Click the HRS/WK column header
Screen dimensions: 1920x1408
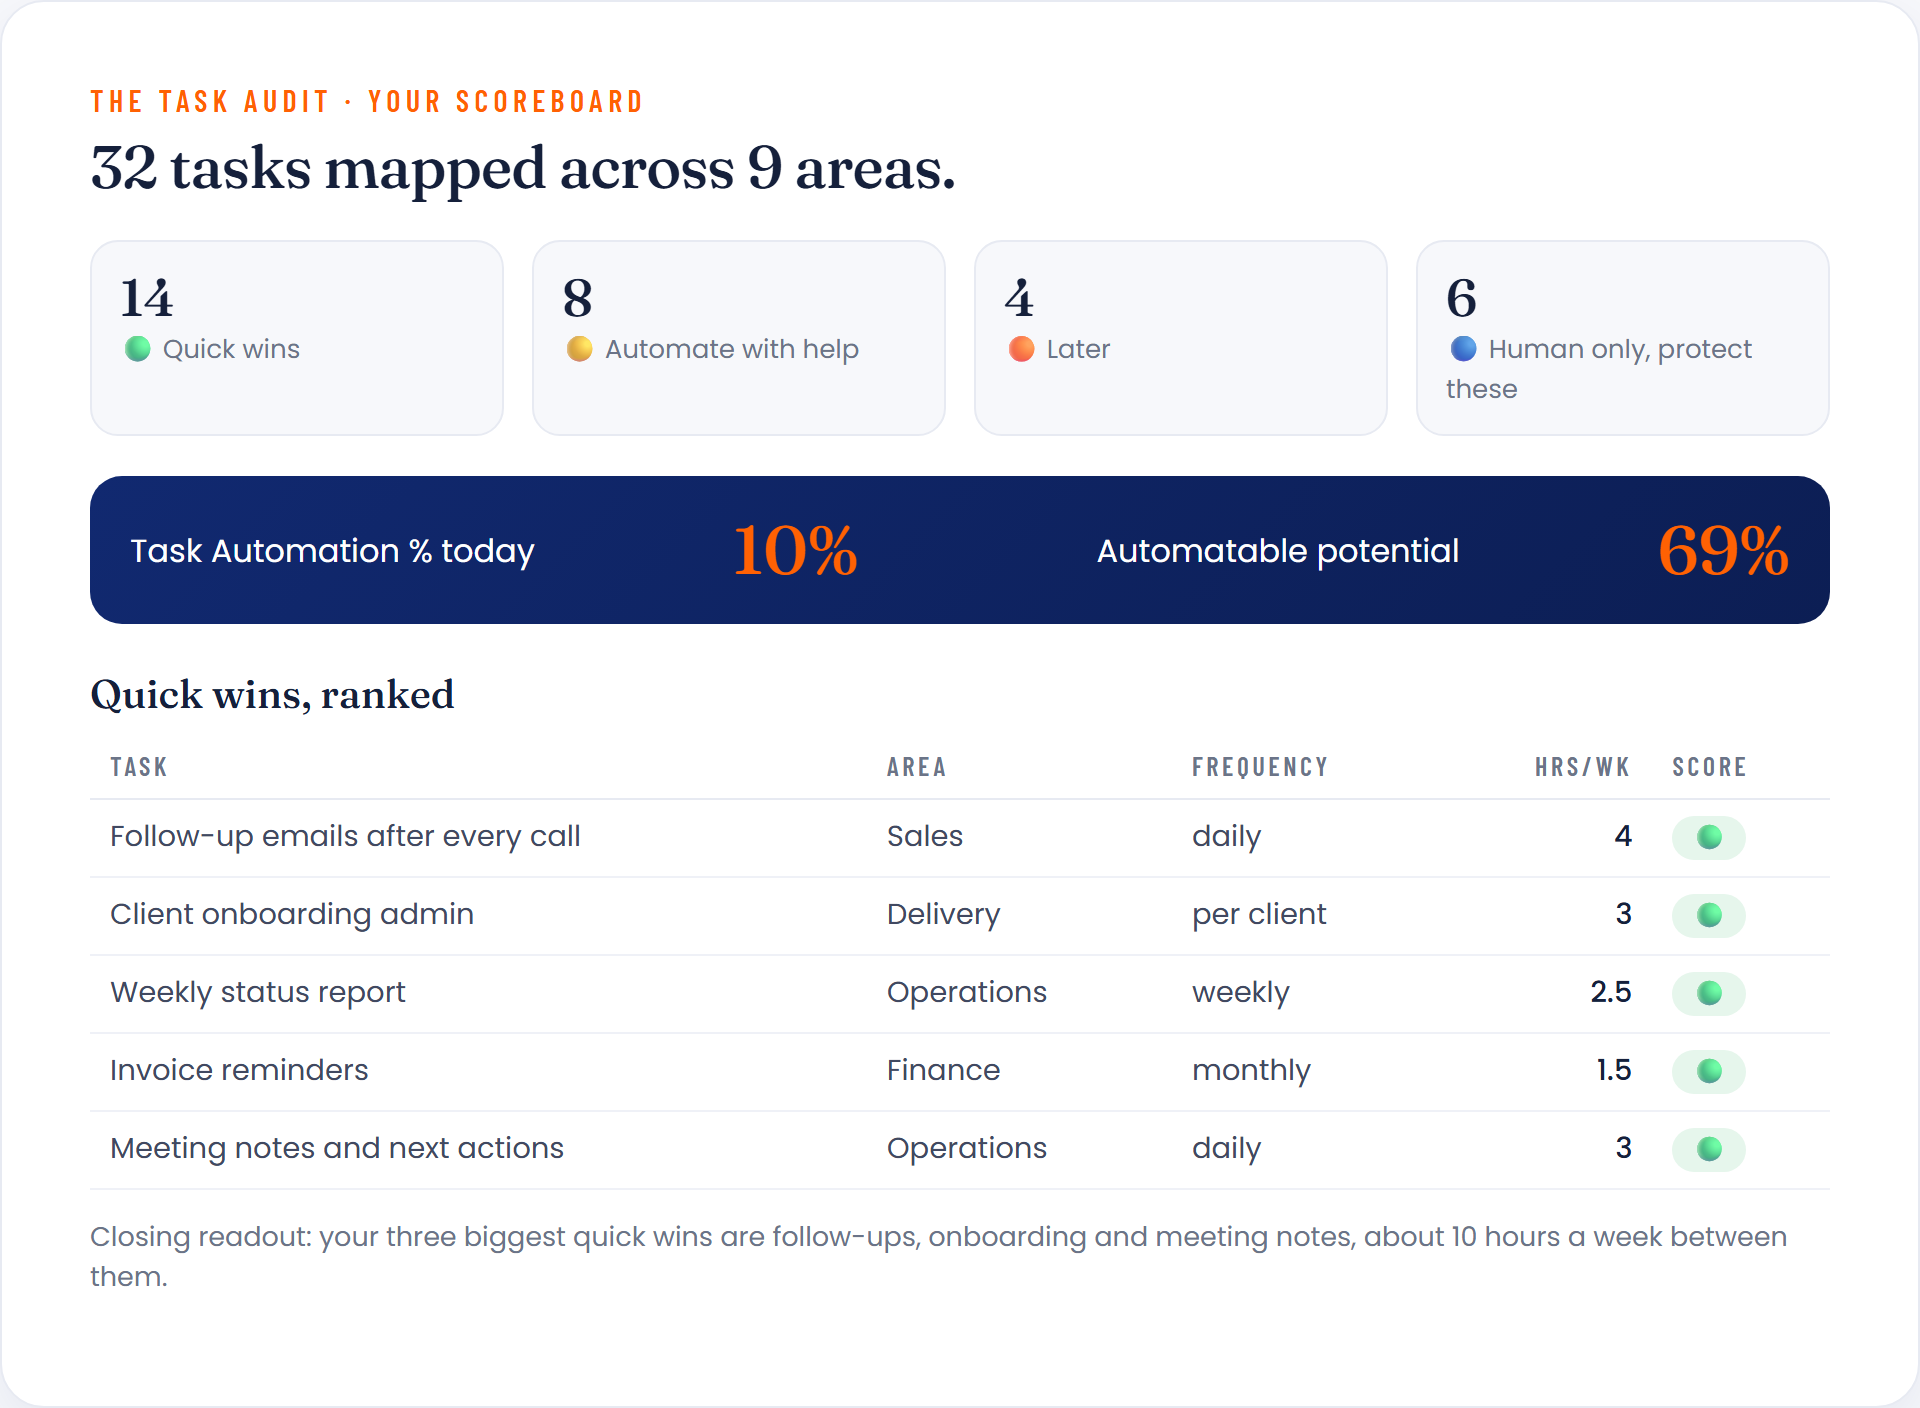[x=1583, y=767]
